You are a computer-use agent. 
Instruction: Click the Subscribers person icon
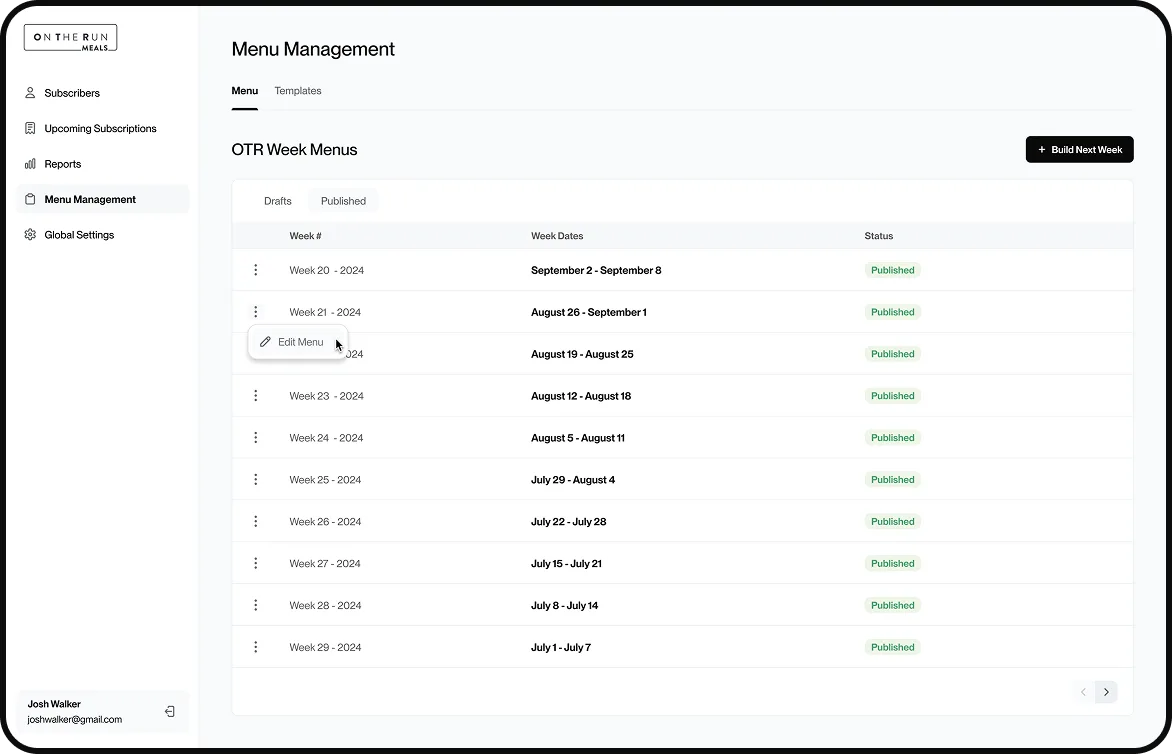pos(30,93)
